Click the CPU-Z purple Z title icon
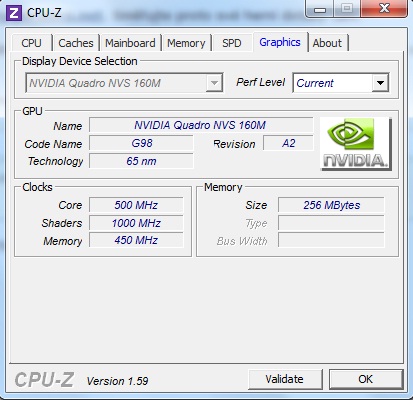Viewport: 413px width, 400px height. pos(14,13)
